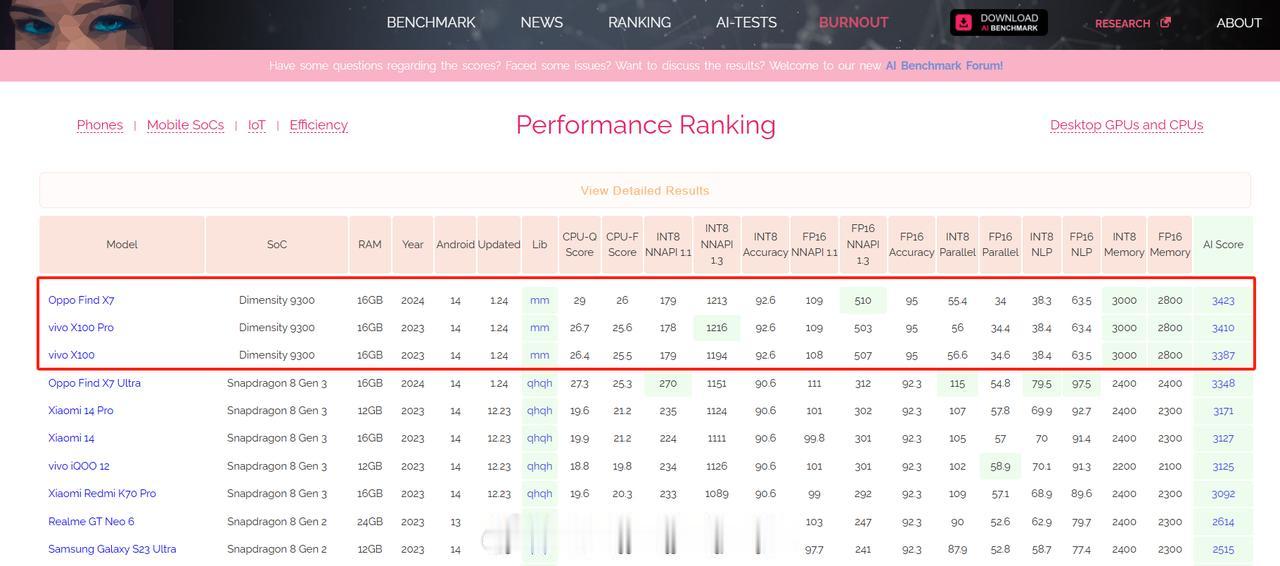Image resolution: width=1280 pixels, height=566 pixels.
Task: Sort by the Android column header
Action: click(x=455, y=244)
